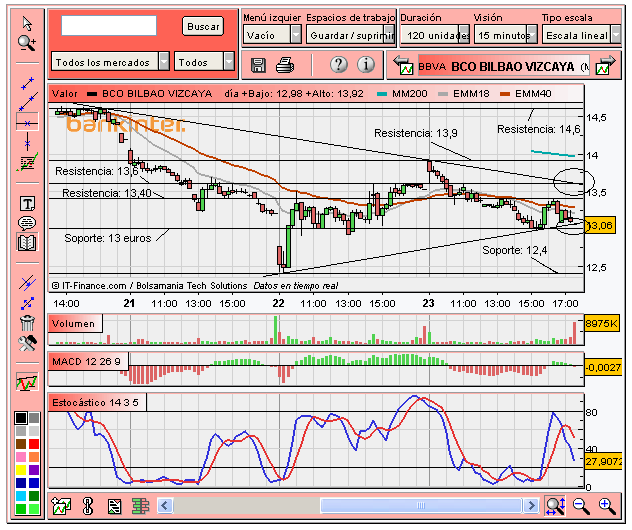Open the Todos los mercados dropdown
Image resolution: width=632 pixels, height=530 pixels.
pyautogui.click(x=110, y=62)
